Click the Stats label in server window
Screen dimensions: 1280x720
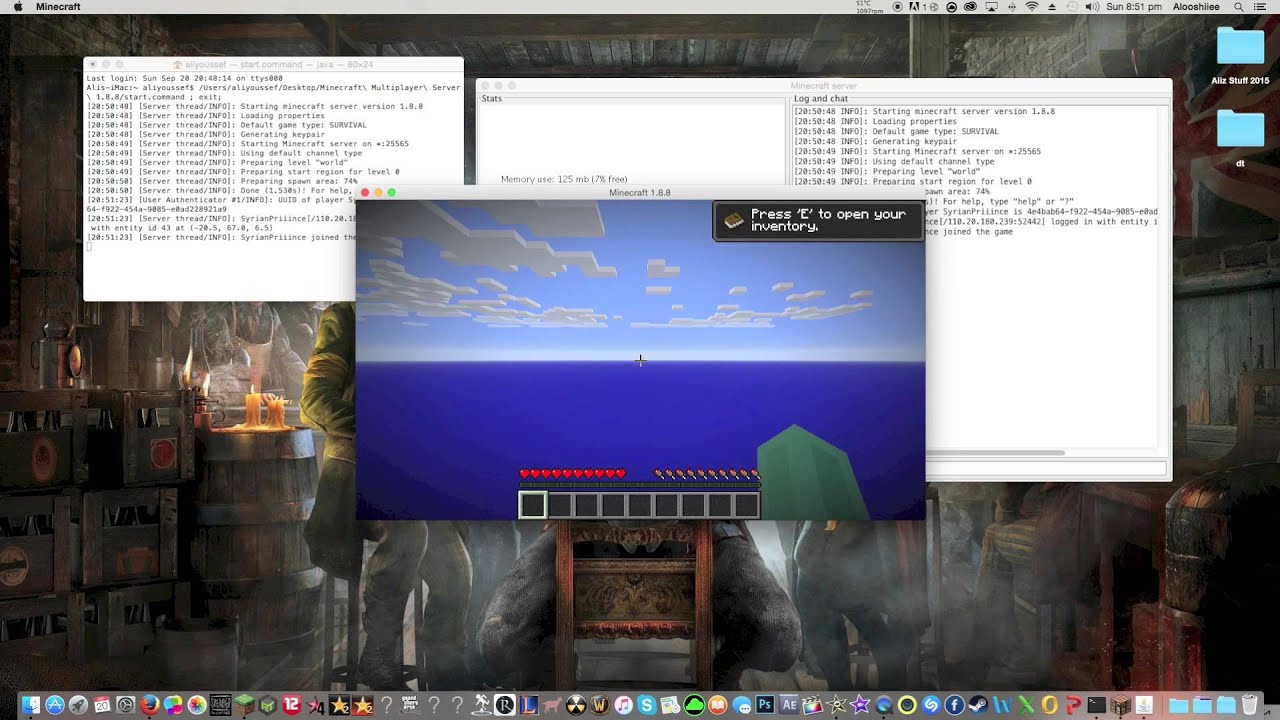point(491,99)
